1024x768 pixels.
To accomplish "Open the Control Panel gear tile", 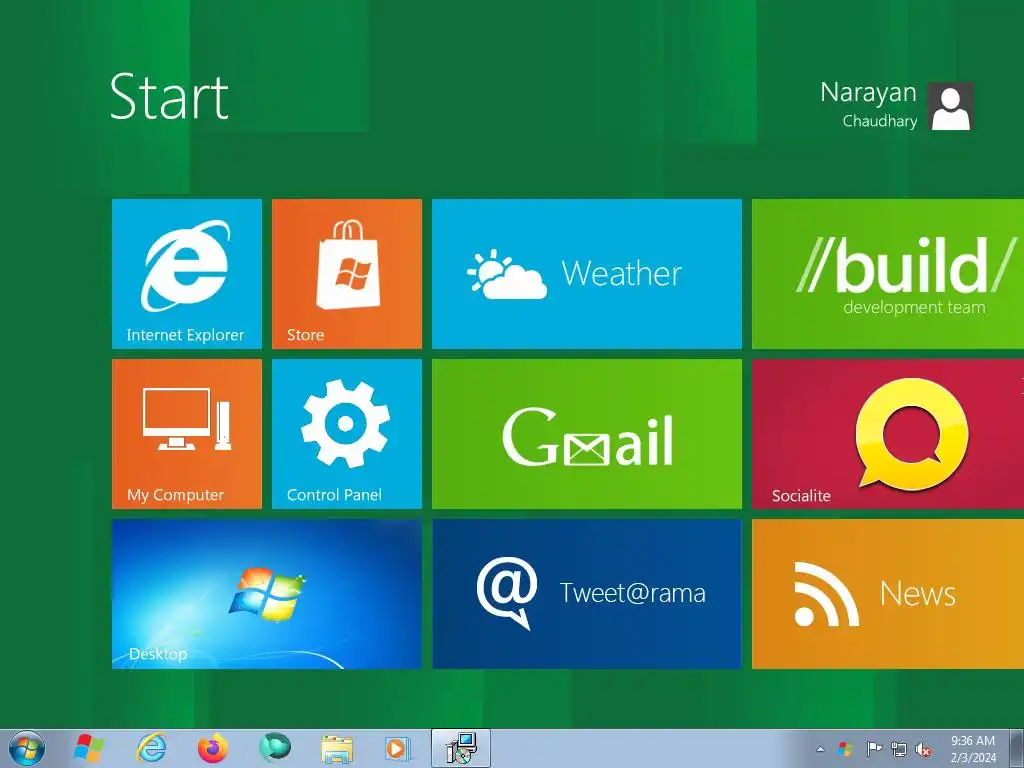I will 347,434.
